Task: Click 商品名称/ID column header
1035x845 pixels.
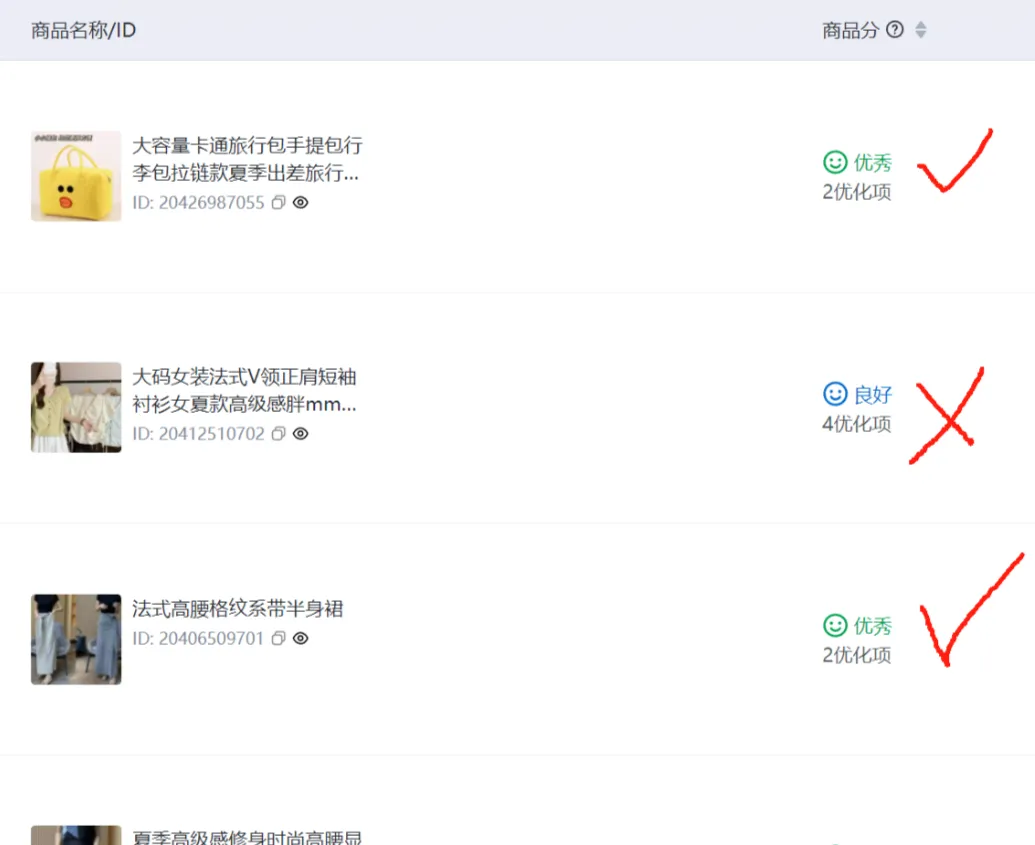Action: [x=83, y=30]
